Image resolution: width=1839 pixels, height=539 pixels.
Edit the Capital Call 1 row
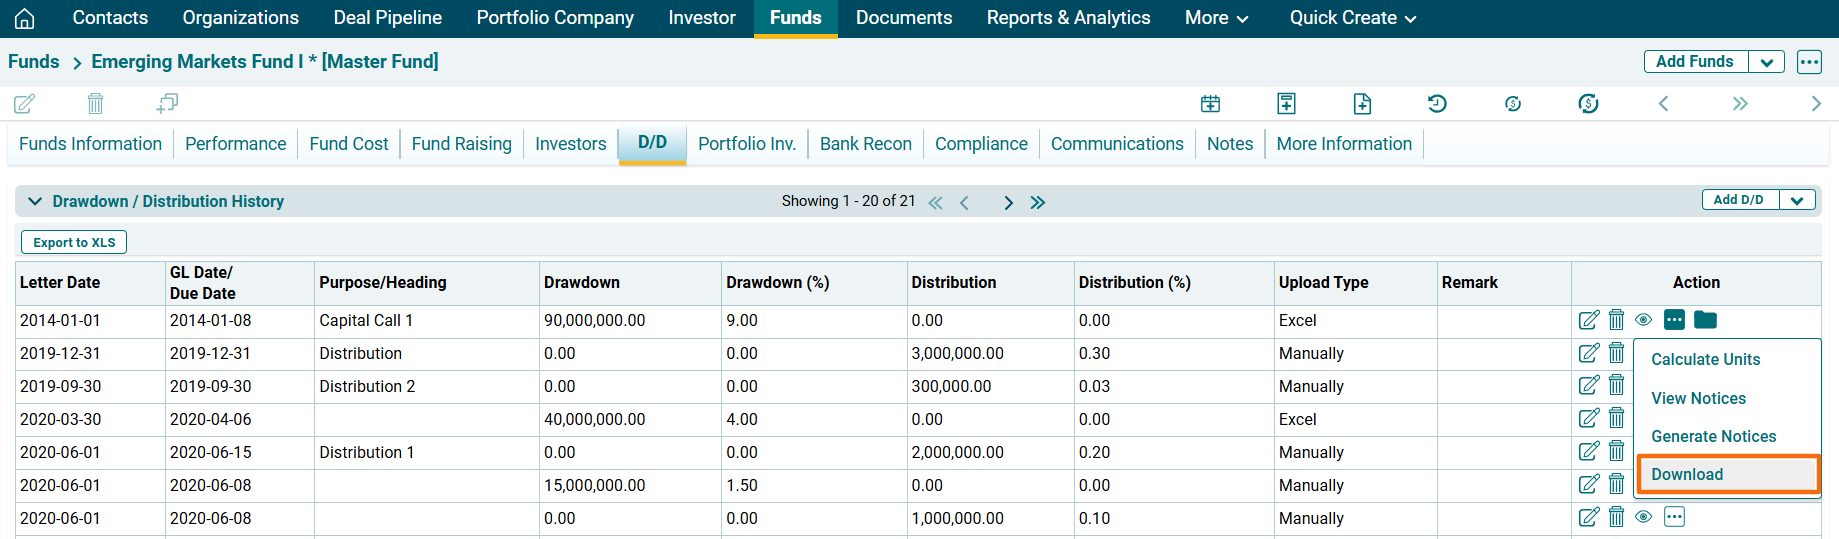1588,320
